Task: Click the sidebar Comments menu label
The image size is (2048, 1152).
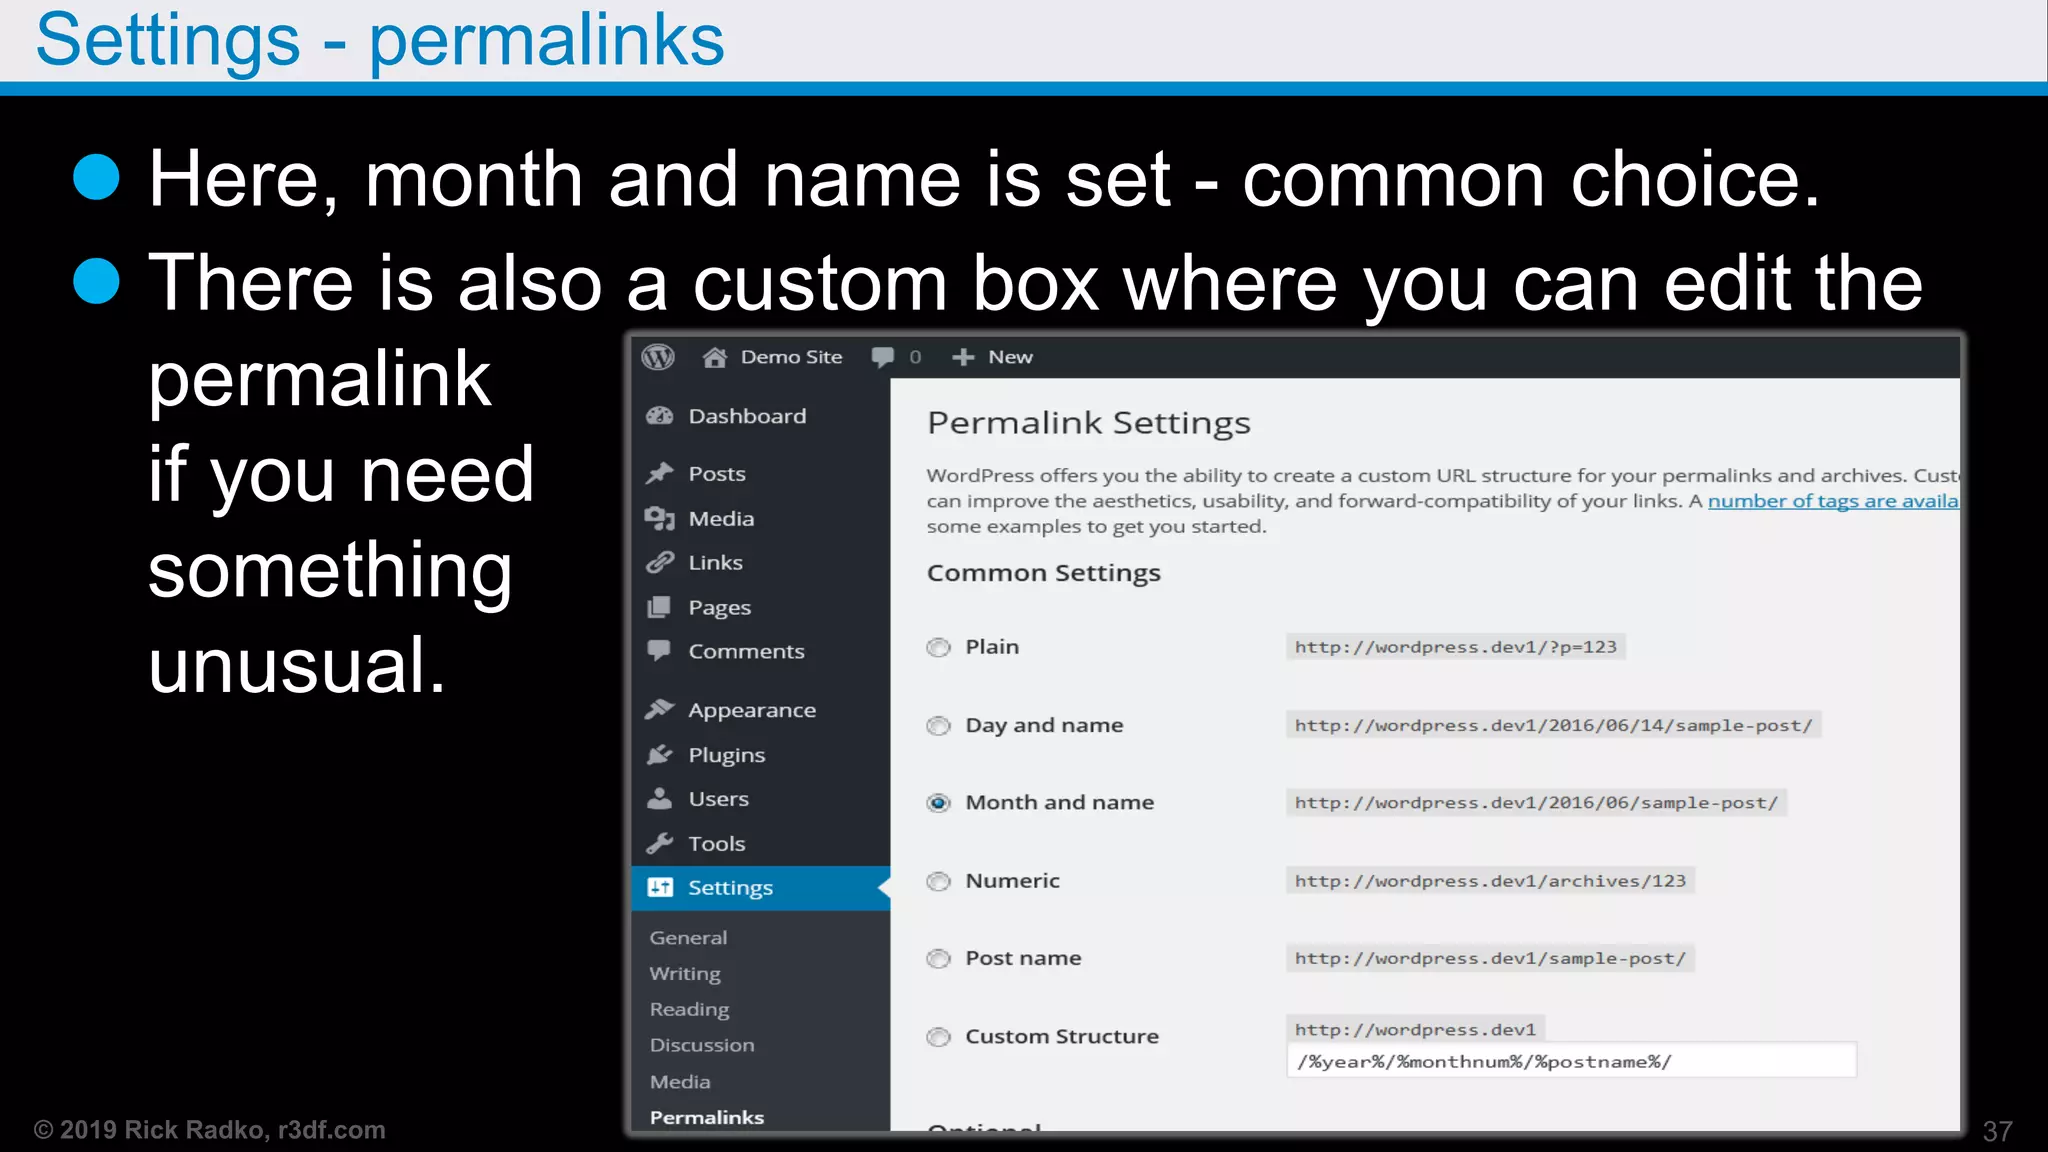Action: point(746,651)
